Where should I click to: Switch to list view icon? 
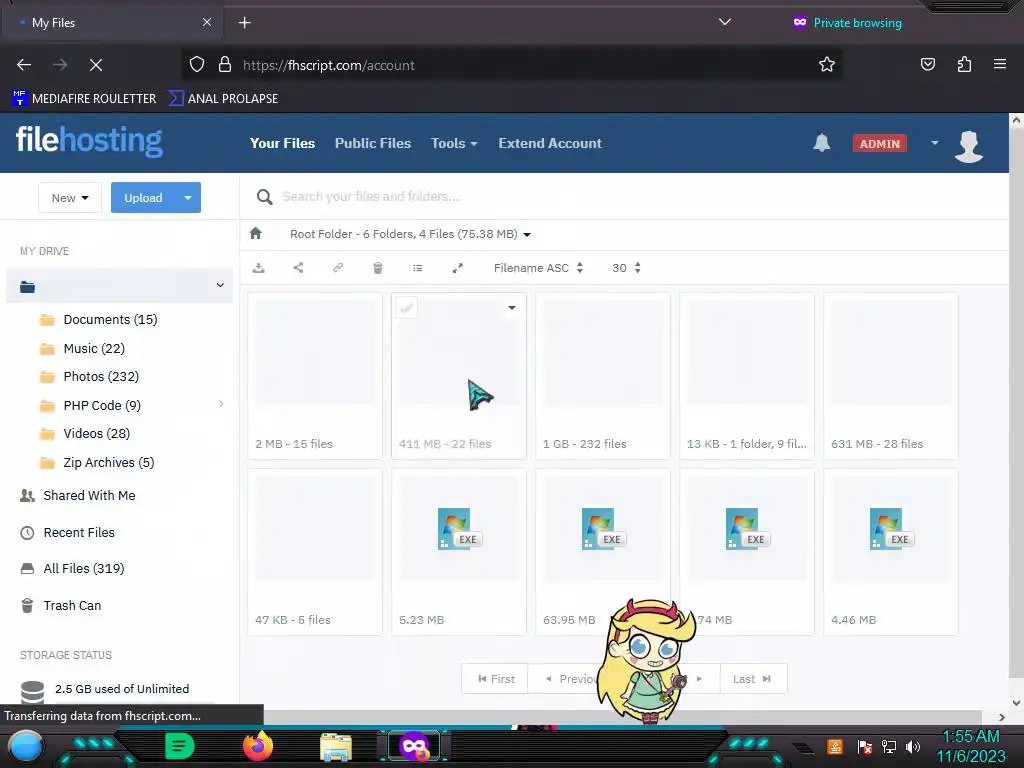click(x=417, y=268)
